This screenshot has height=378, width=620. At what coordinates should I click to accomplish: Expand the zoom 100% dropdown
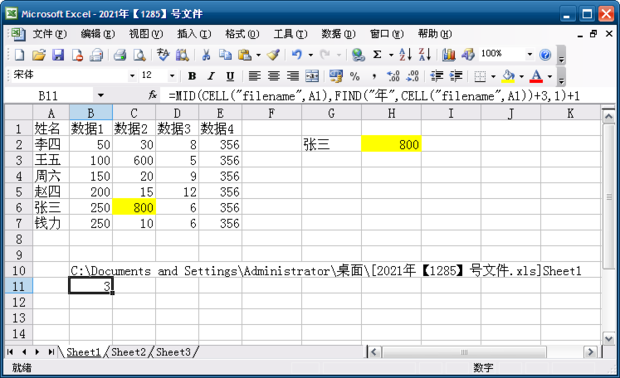pos(529,54)
